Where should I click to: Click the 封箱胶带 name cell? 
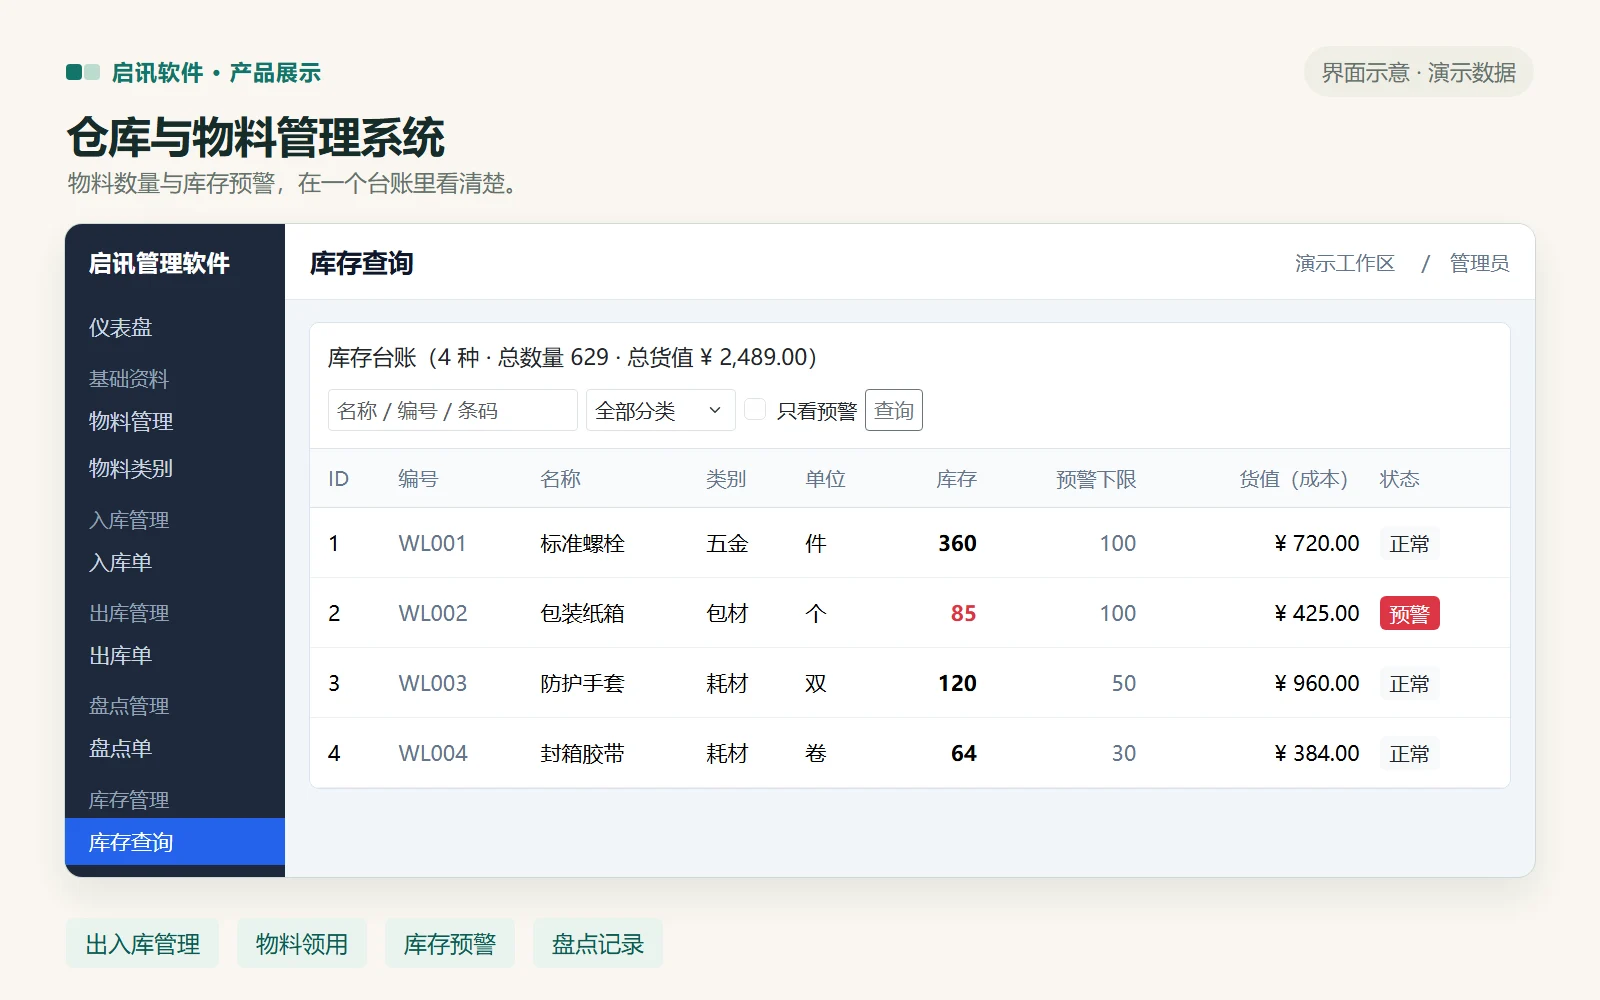582,753
